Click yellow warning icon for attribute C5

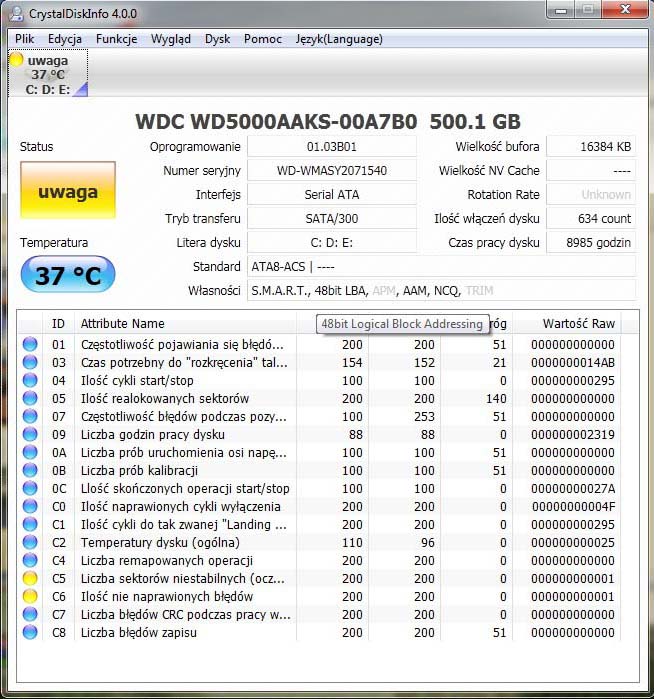[30, 579]
